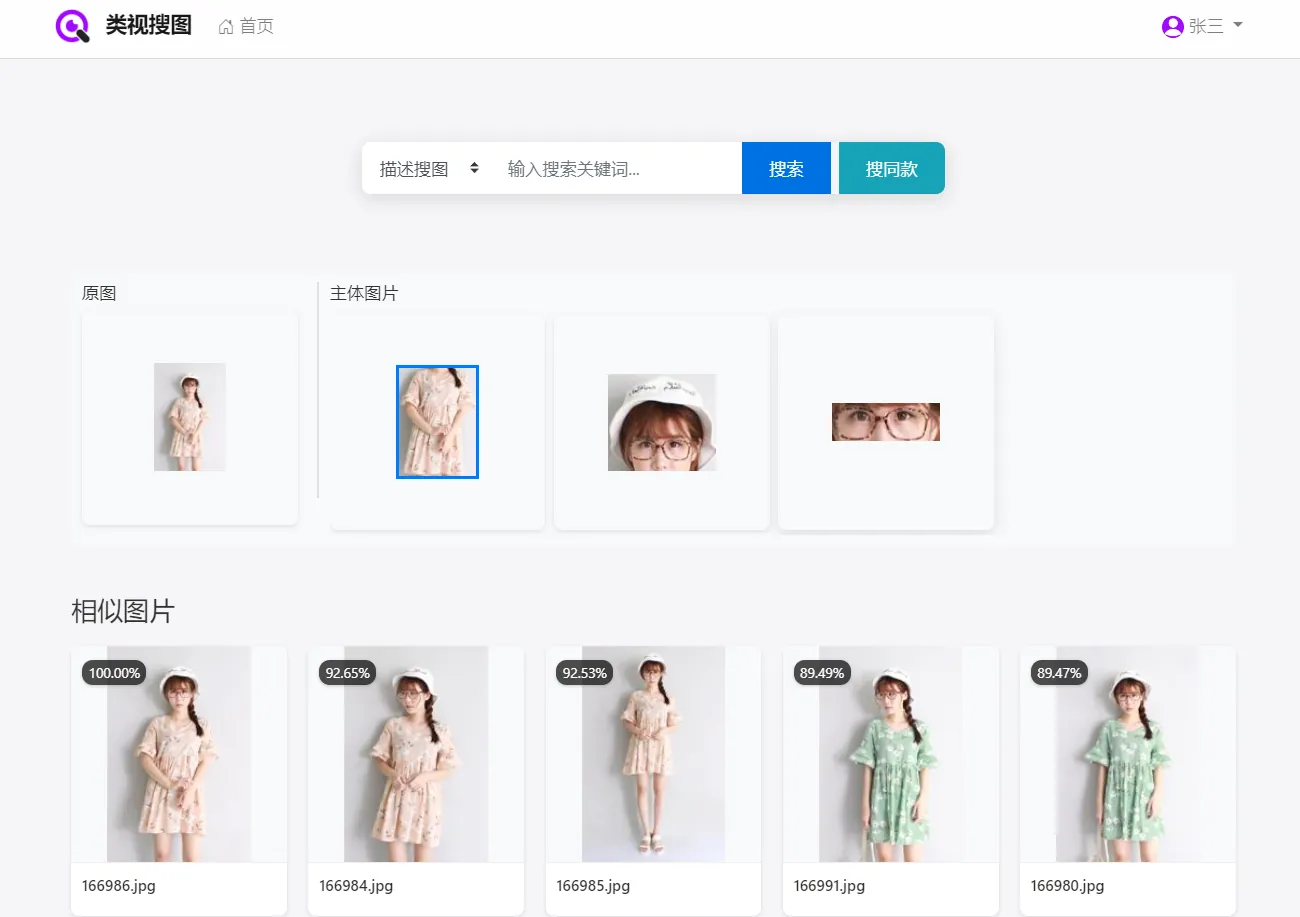Navigate to the 首页 menu item
The height and width of the screenshot is (917, 1300).
(x=253, y=26)
